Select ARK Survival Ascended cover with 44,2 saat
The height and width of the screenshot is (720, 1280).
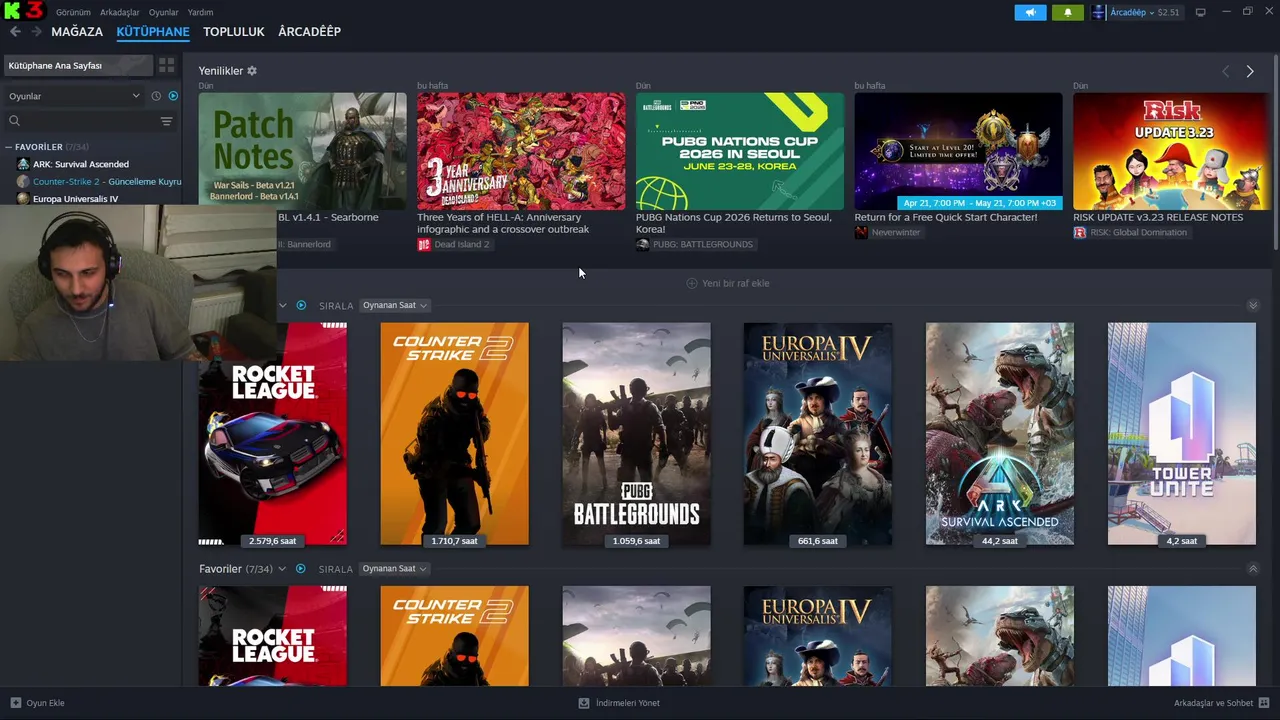pyautogui.click(x=1000, y=434)
